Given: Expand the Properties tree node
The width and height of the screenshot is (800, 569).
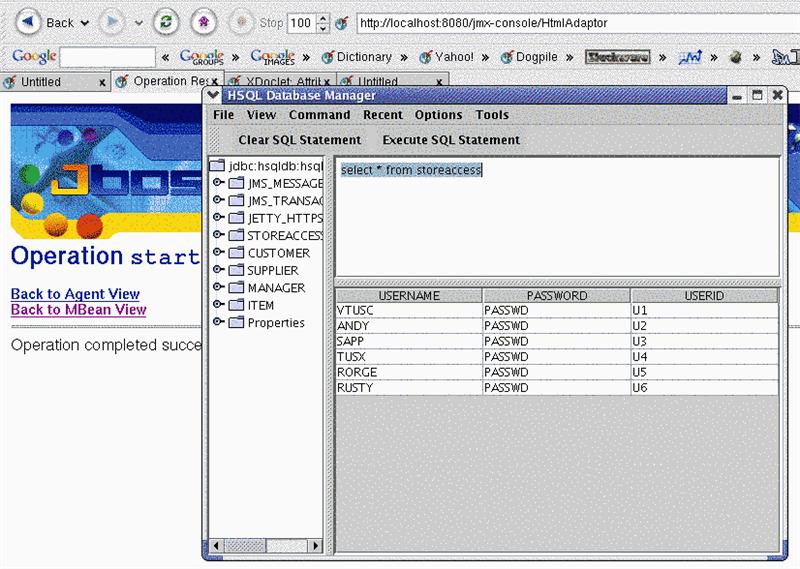Looking at the screenshot, I should click(218, 322).
